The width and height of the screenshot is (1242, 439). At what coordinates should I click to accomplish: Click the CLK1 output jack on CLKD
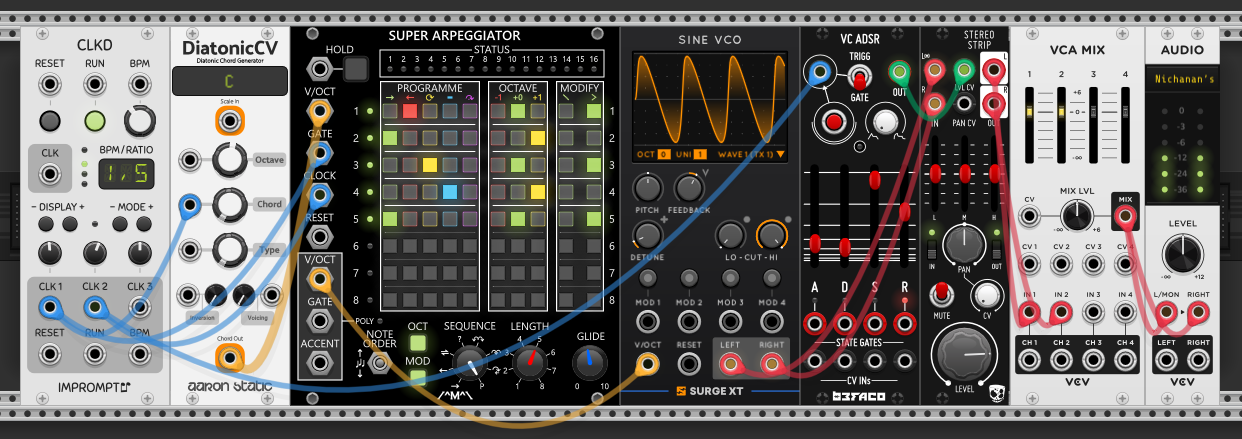click(49, 308)
